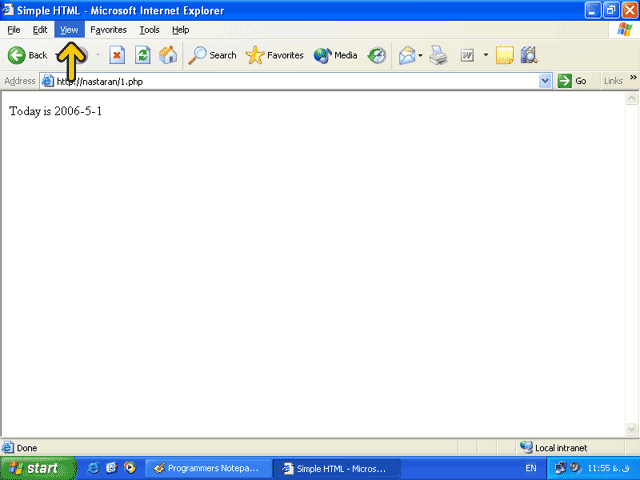640x480 pixels.
Task: Click the address bar URL field
Action: point(290,81)
